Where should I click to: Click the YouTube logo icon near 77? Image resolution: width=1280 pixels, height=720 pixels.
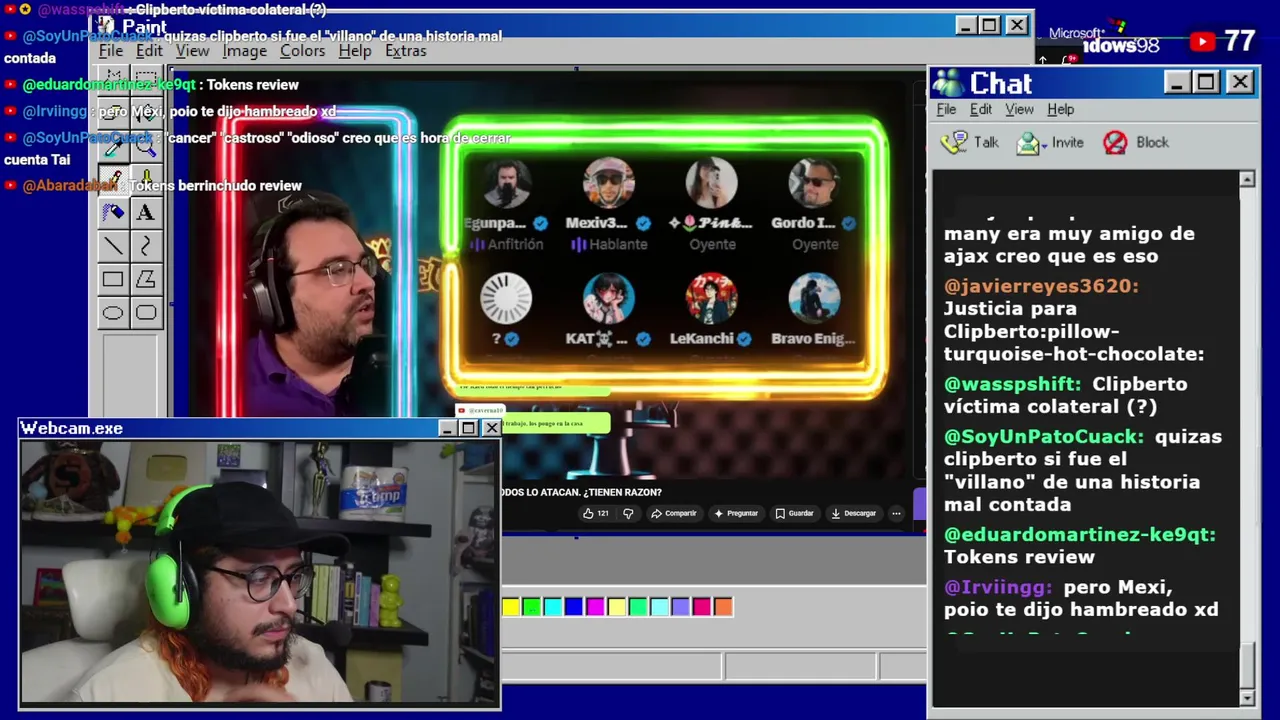coord(1202,42)
